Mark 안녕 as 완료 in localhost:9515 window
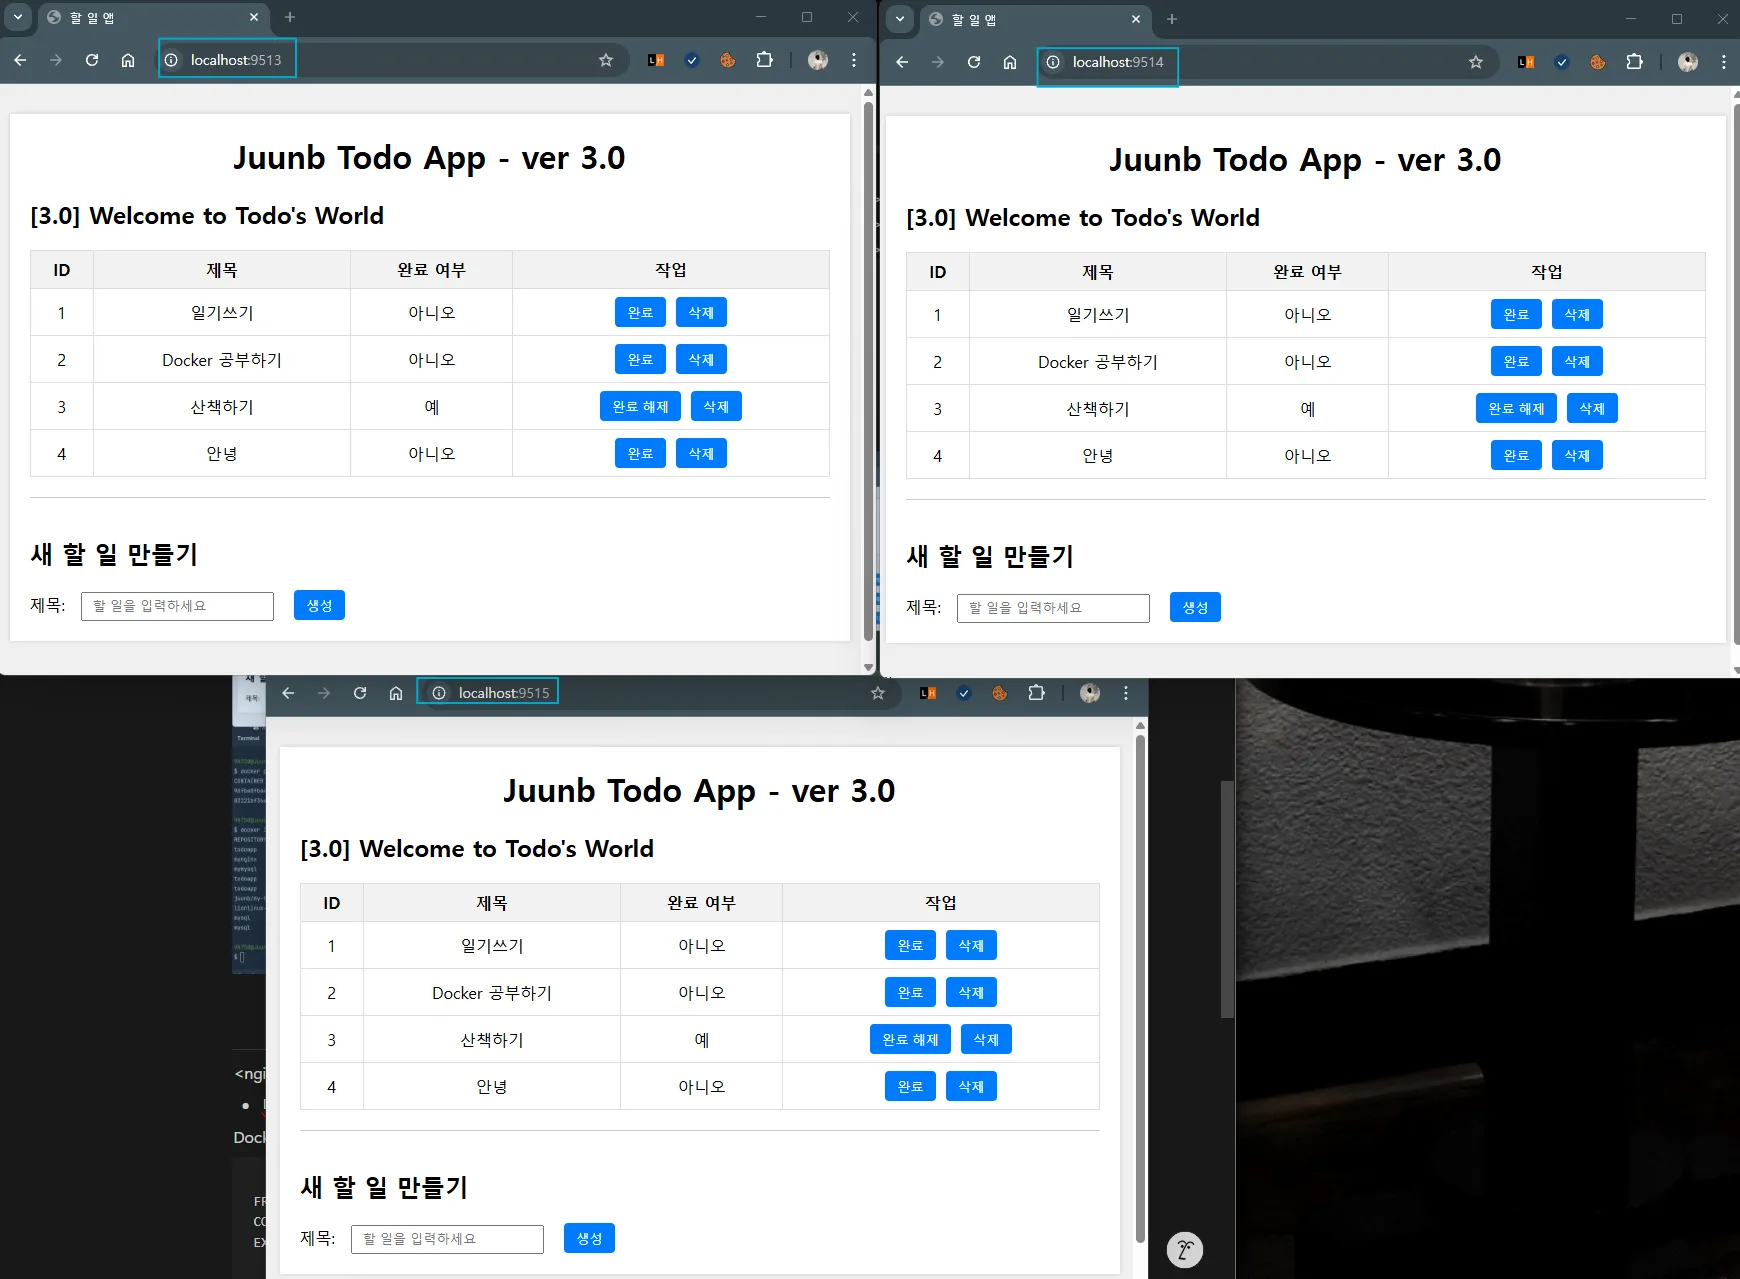 910,1086
